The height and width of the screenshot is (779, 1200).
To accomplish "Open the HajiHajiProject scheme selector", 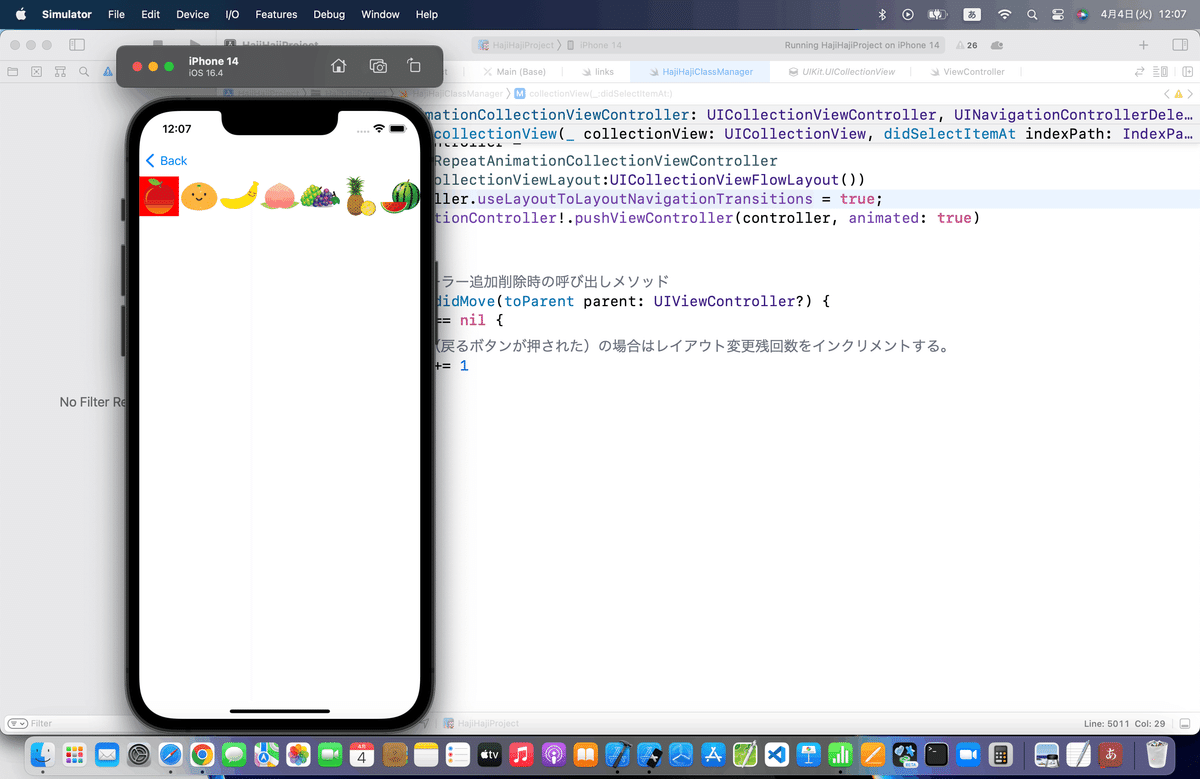I will [515, 45].
